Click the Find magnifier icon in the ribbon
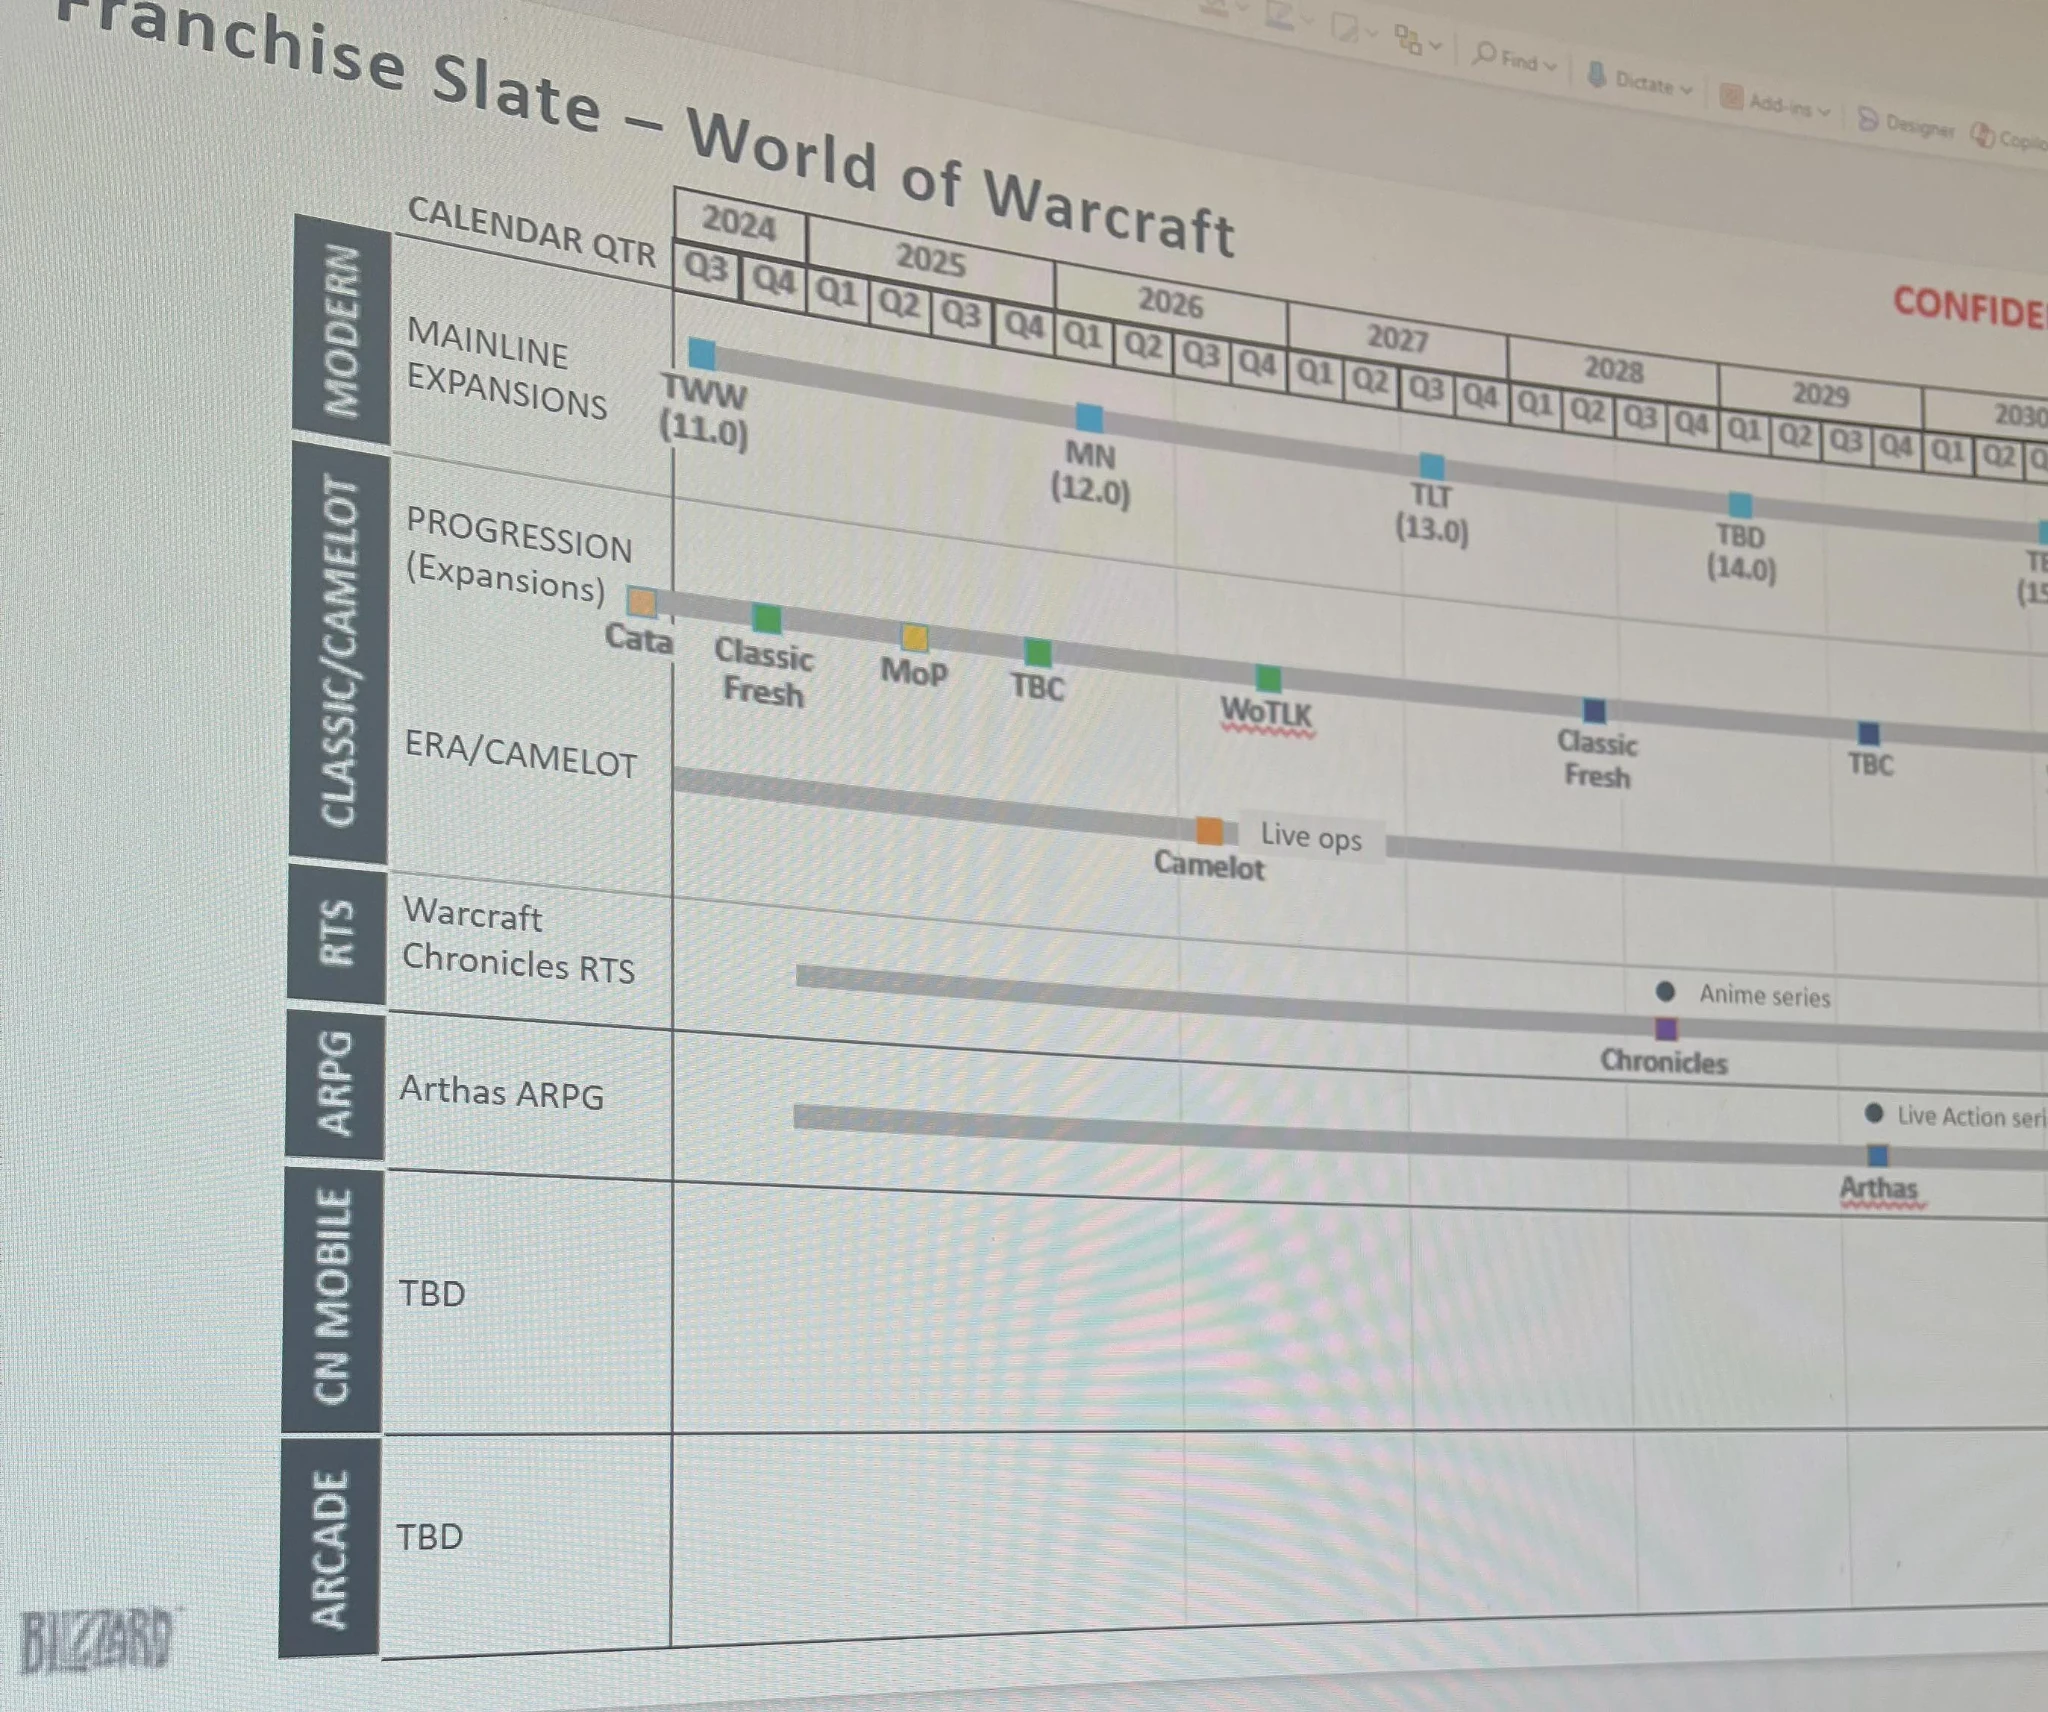The height and width of the screenshot is (1712, 2048). (1485, 53)
